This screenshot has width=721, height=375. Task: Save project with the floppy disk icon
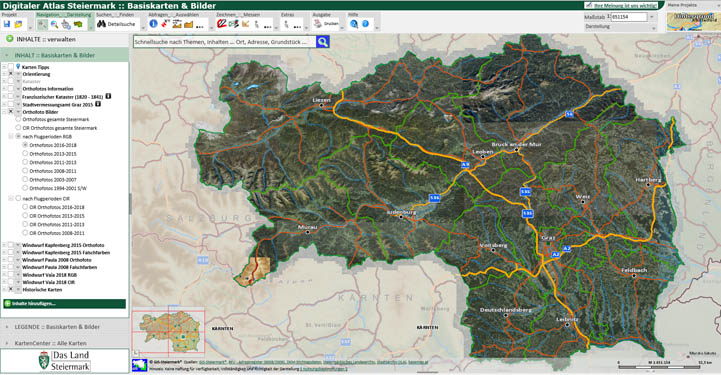[x=6, y=24]
